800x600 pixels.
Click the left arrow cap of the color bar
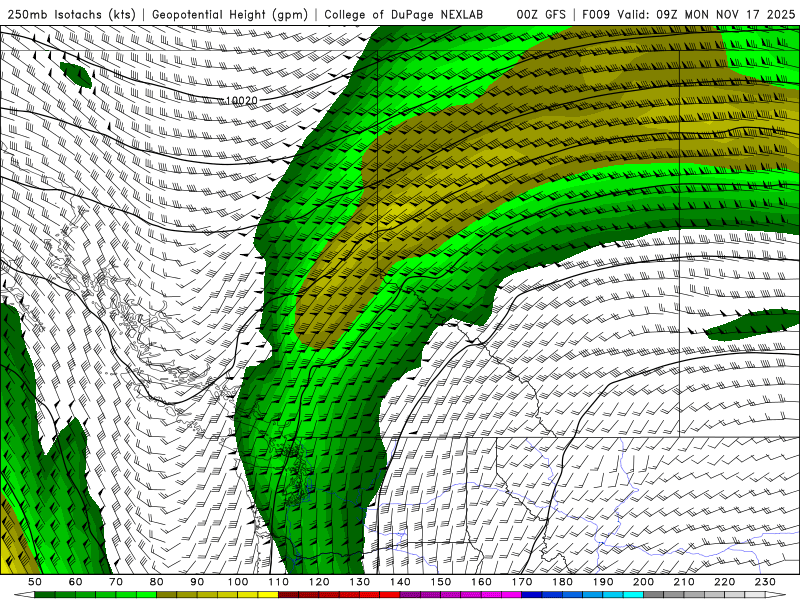pos(24,594)
